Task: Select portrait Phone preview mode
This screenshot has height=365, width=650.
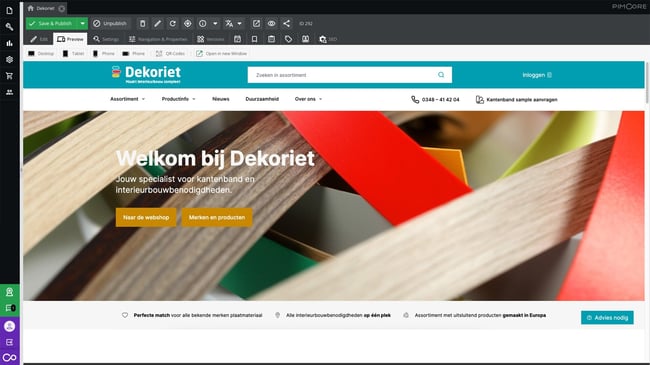Action: tap(103, 54)
